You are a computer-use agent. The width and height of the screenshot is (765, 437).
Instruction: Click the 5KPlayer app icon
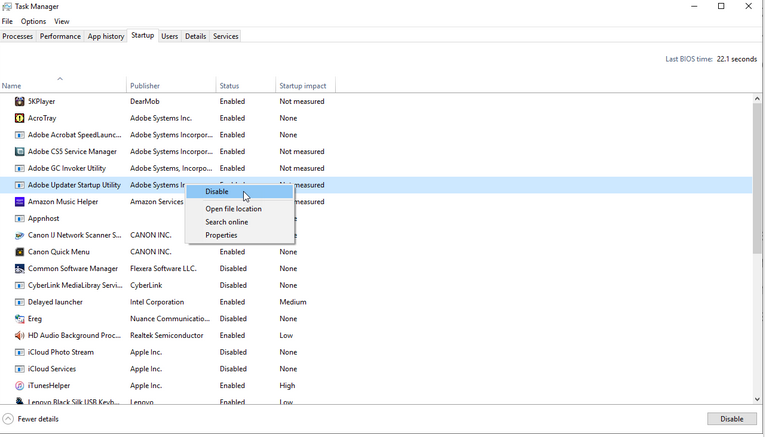20,101
